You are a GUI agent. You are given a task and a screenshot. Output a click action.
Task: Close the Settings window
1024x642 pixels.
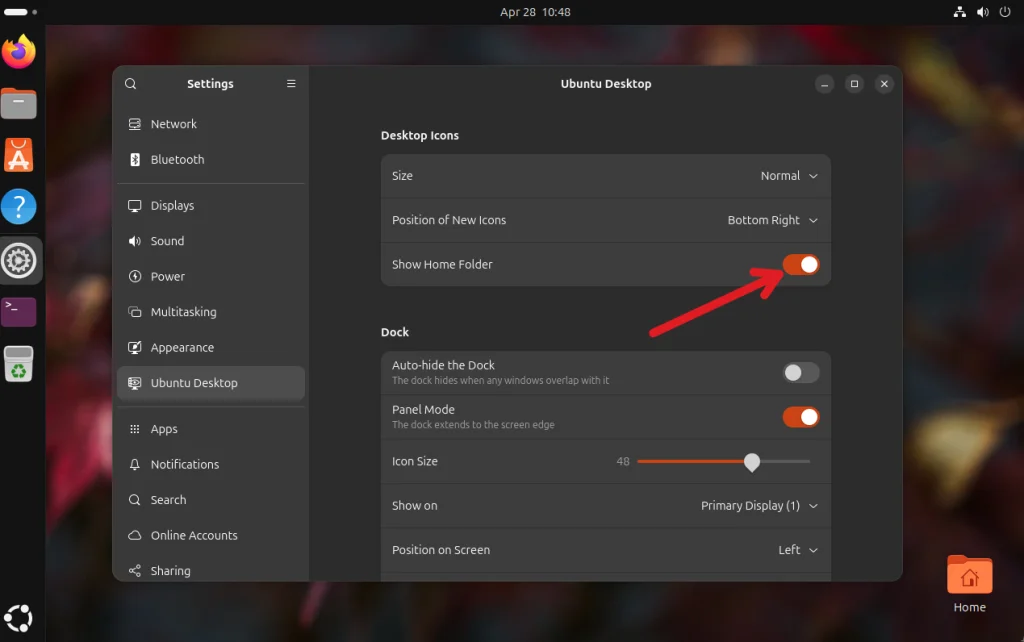click(884, 84)
